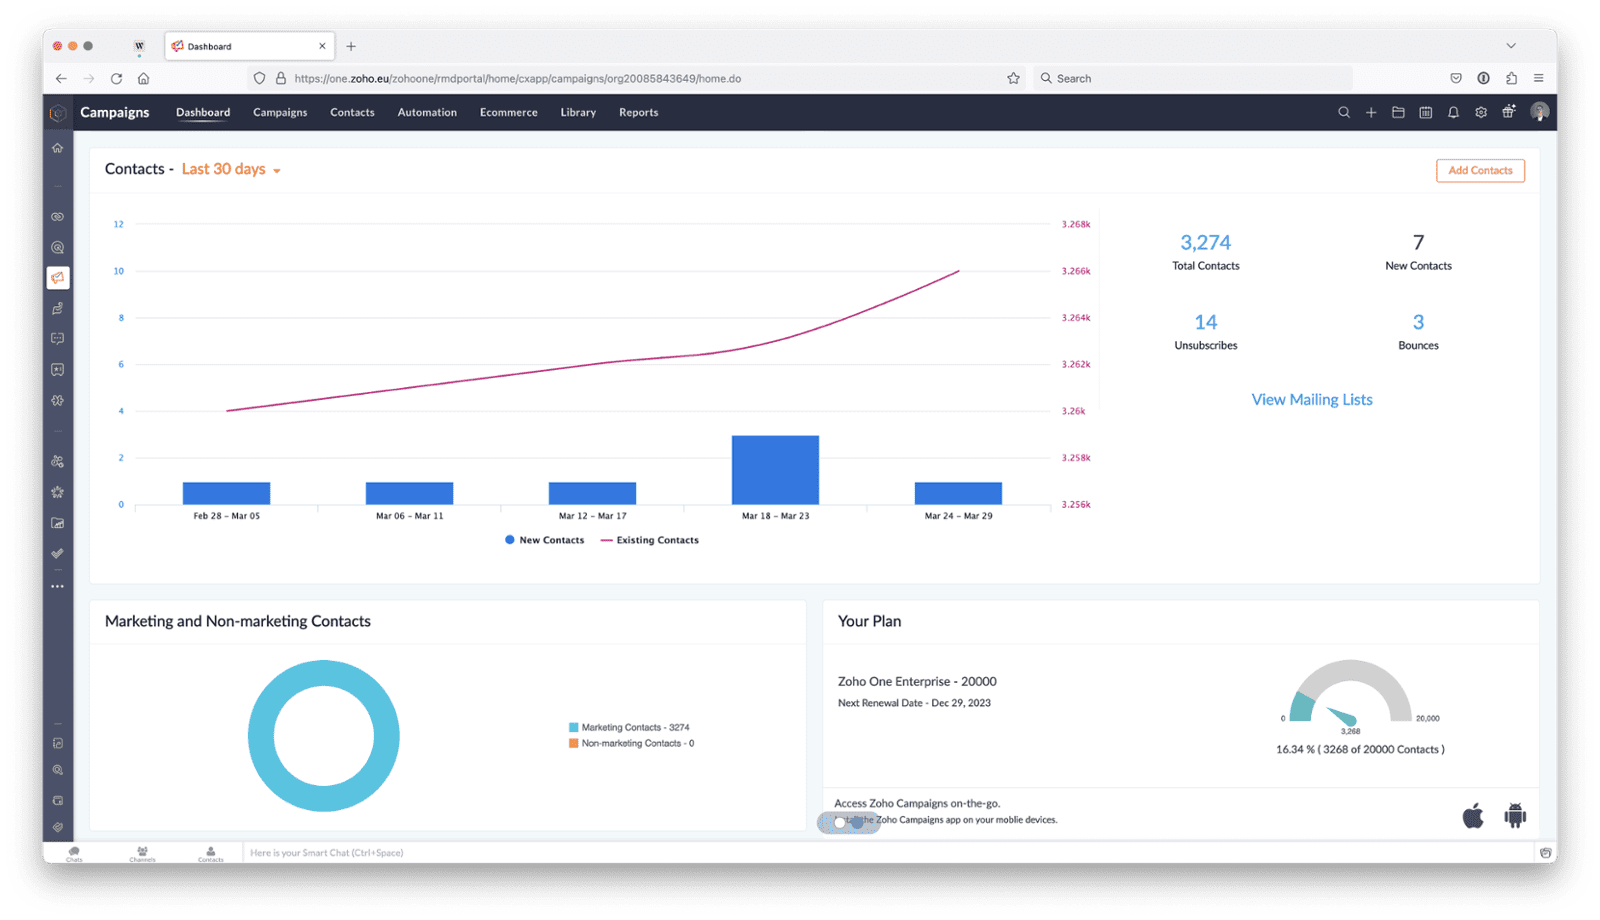Click the Feb 28 – Mar 05 bar

[226, 493]
